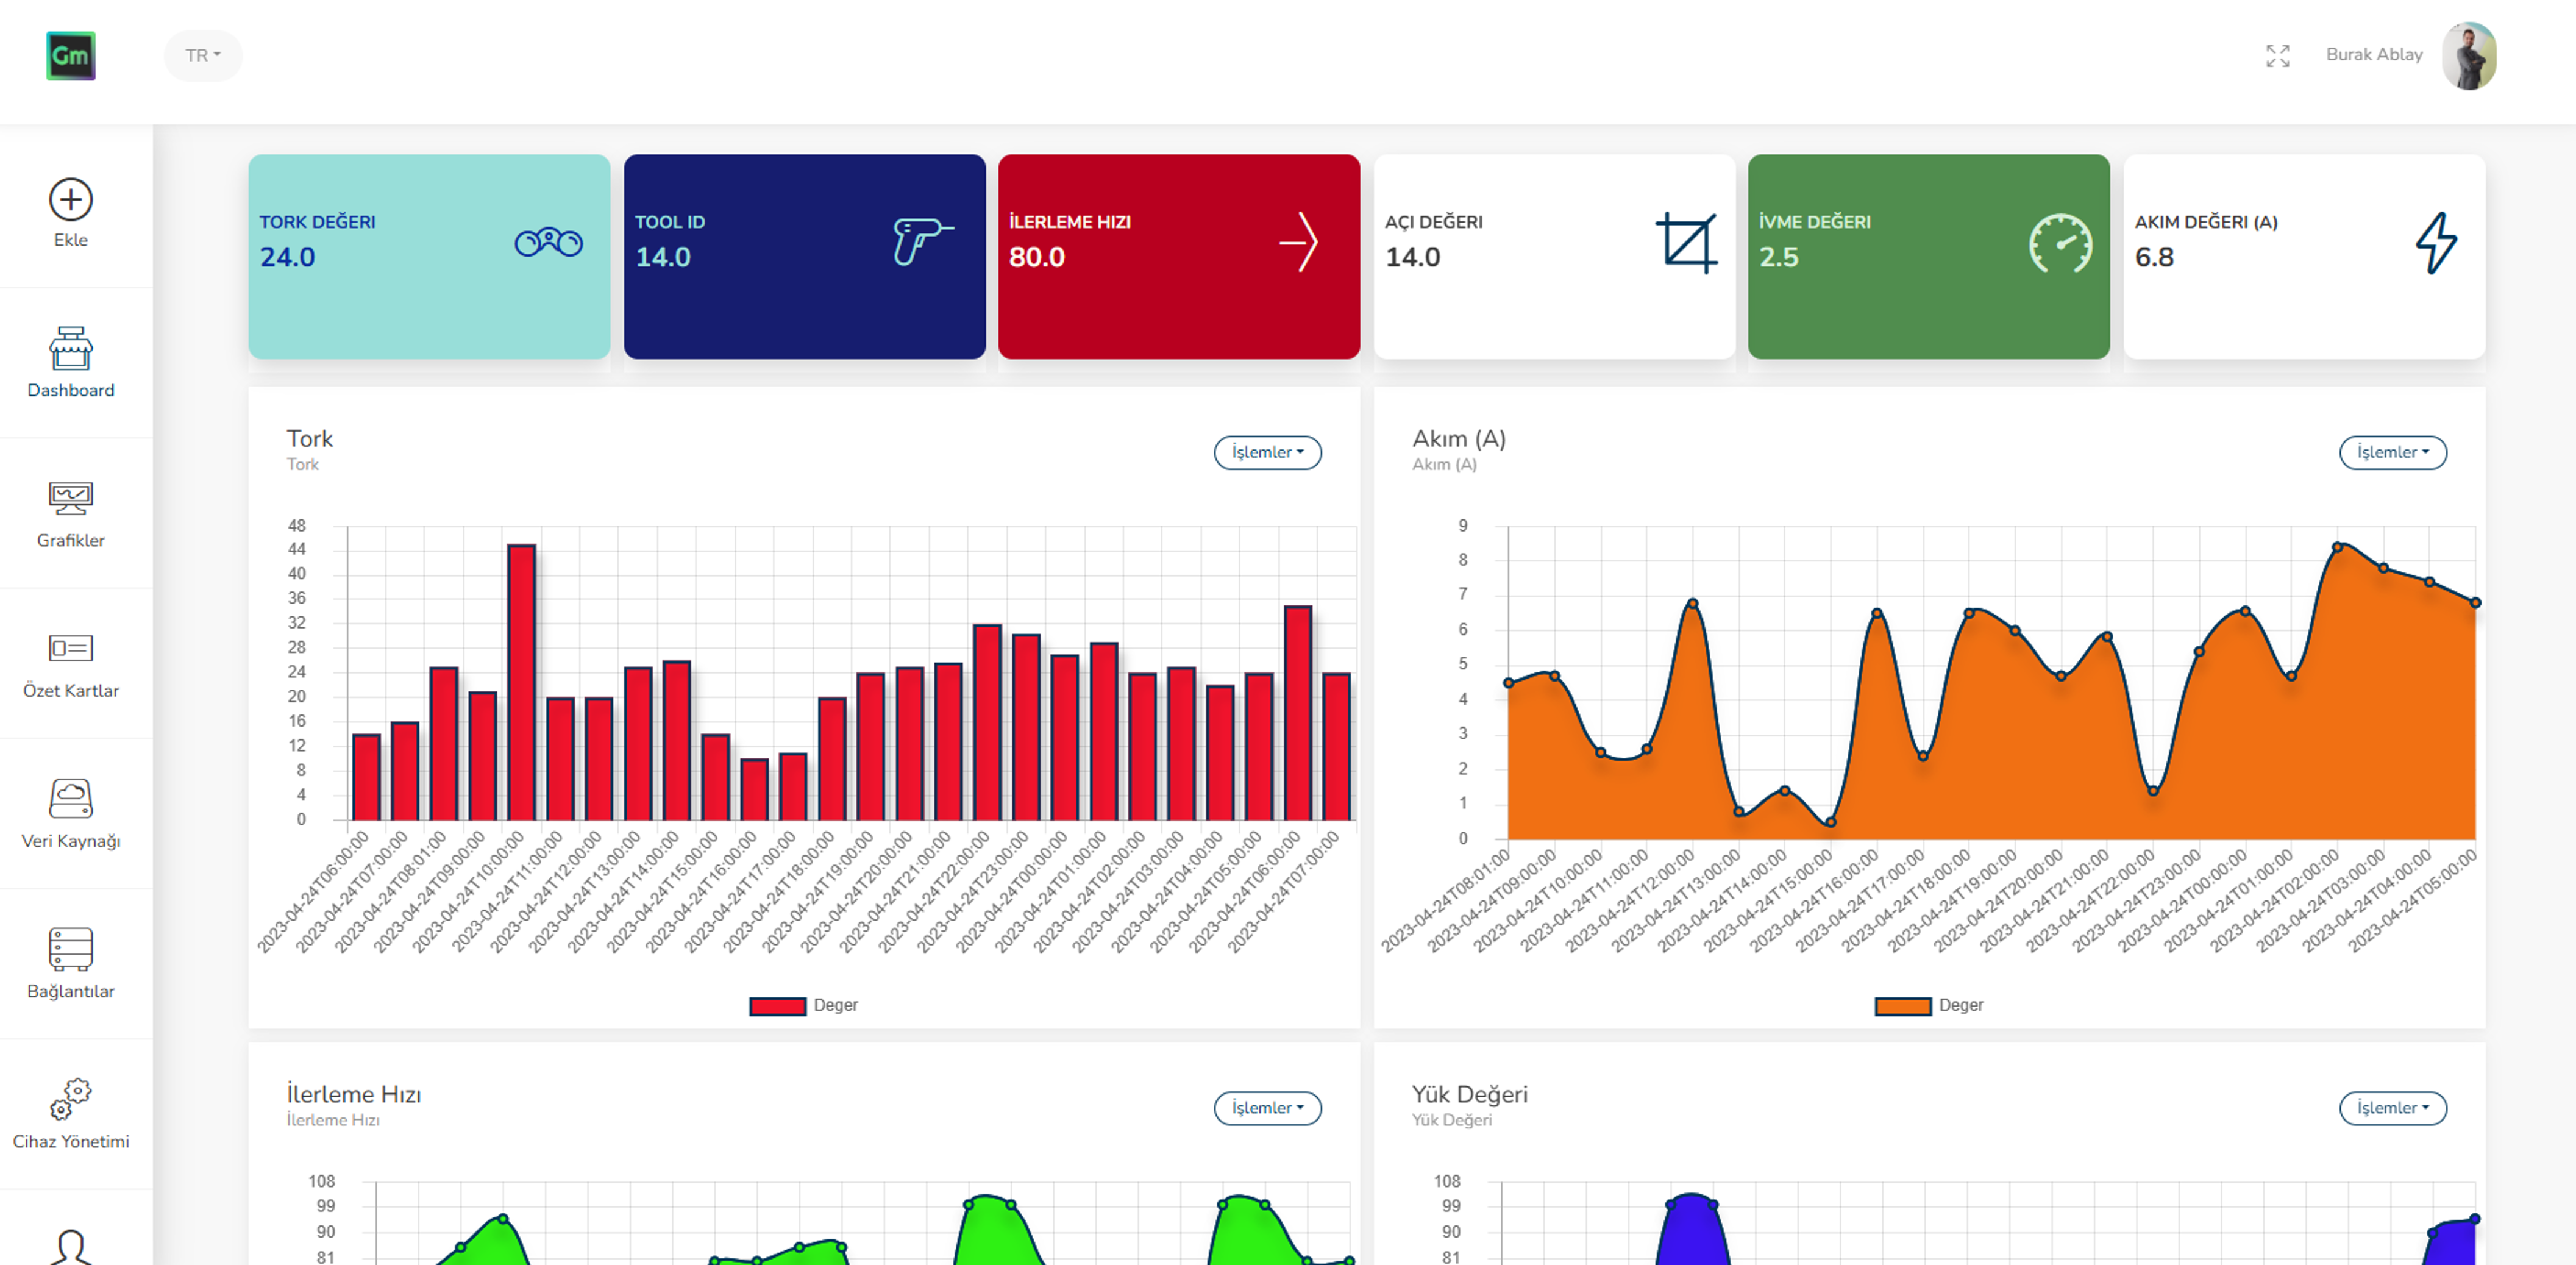Open İşlemler menu on İlerleme Hızı chart
Screen dimensions: 2576x1265
(1266, 1108)
